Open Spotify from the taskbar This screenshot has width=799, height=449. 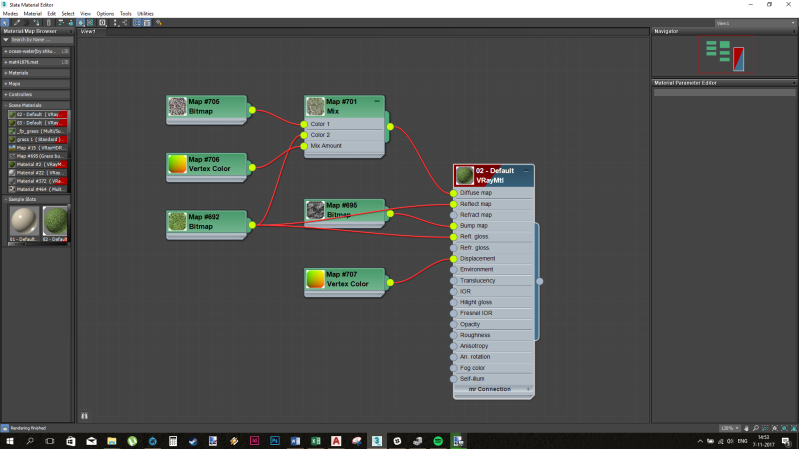coord(437,440)
